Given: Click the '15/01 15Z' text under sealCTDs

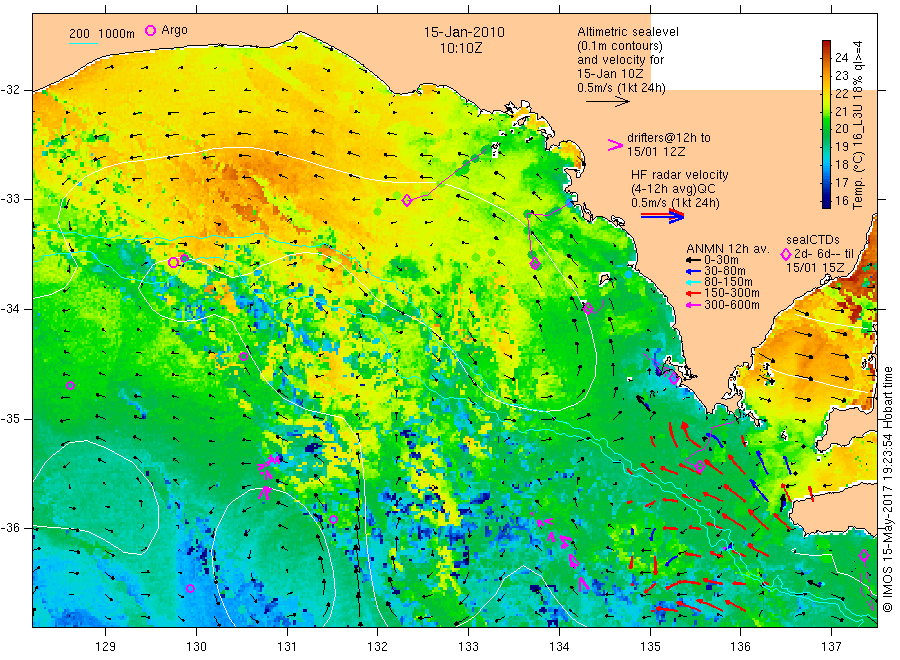Looking at the screenshot, I should [x=815, y=267].
